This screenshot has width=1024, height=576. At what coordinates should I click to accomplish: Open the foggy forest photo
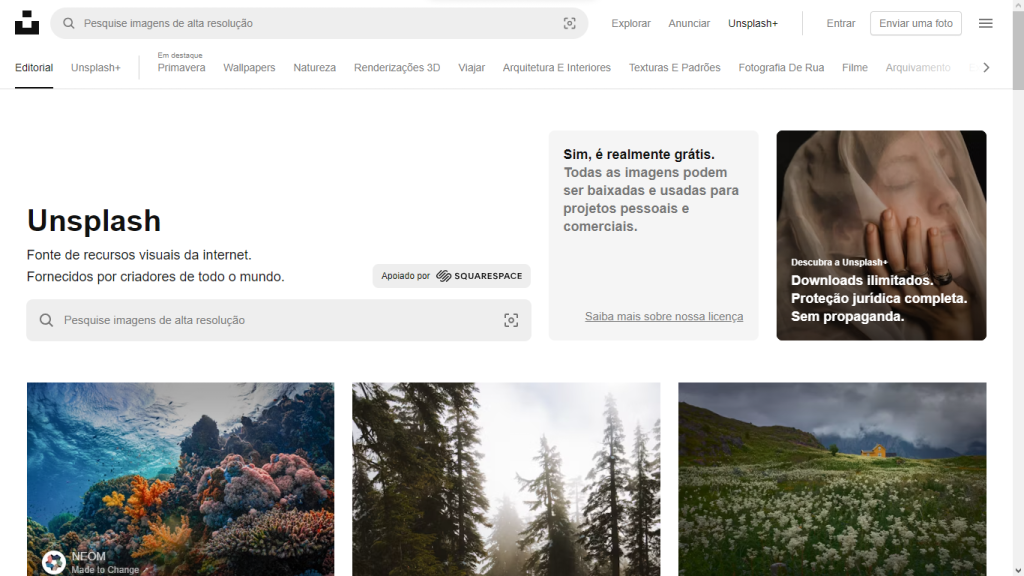[x=506, y=478]
